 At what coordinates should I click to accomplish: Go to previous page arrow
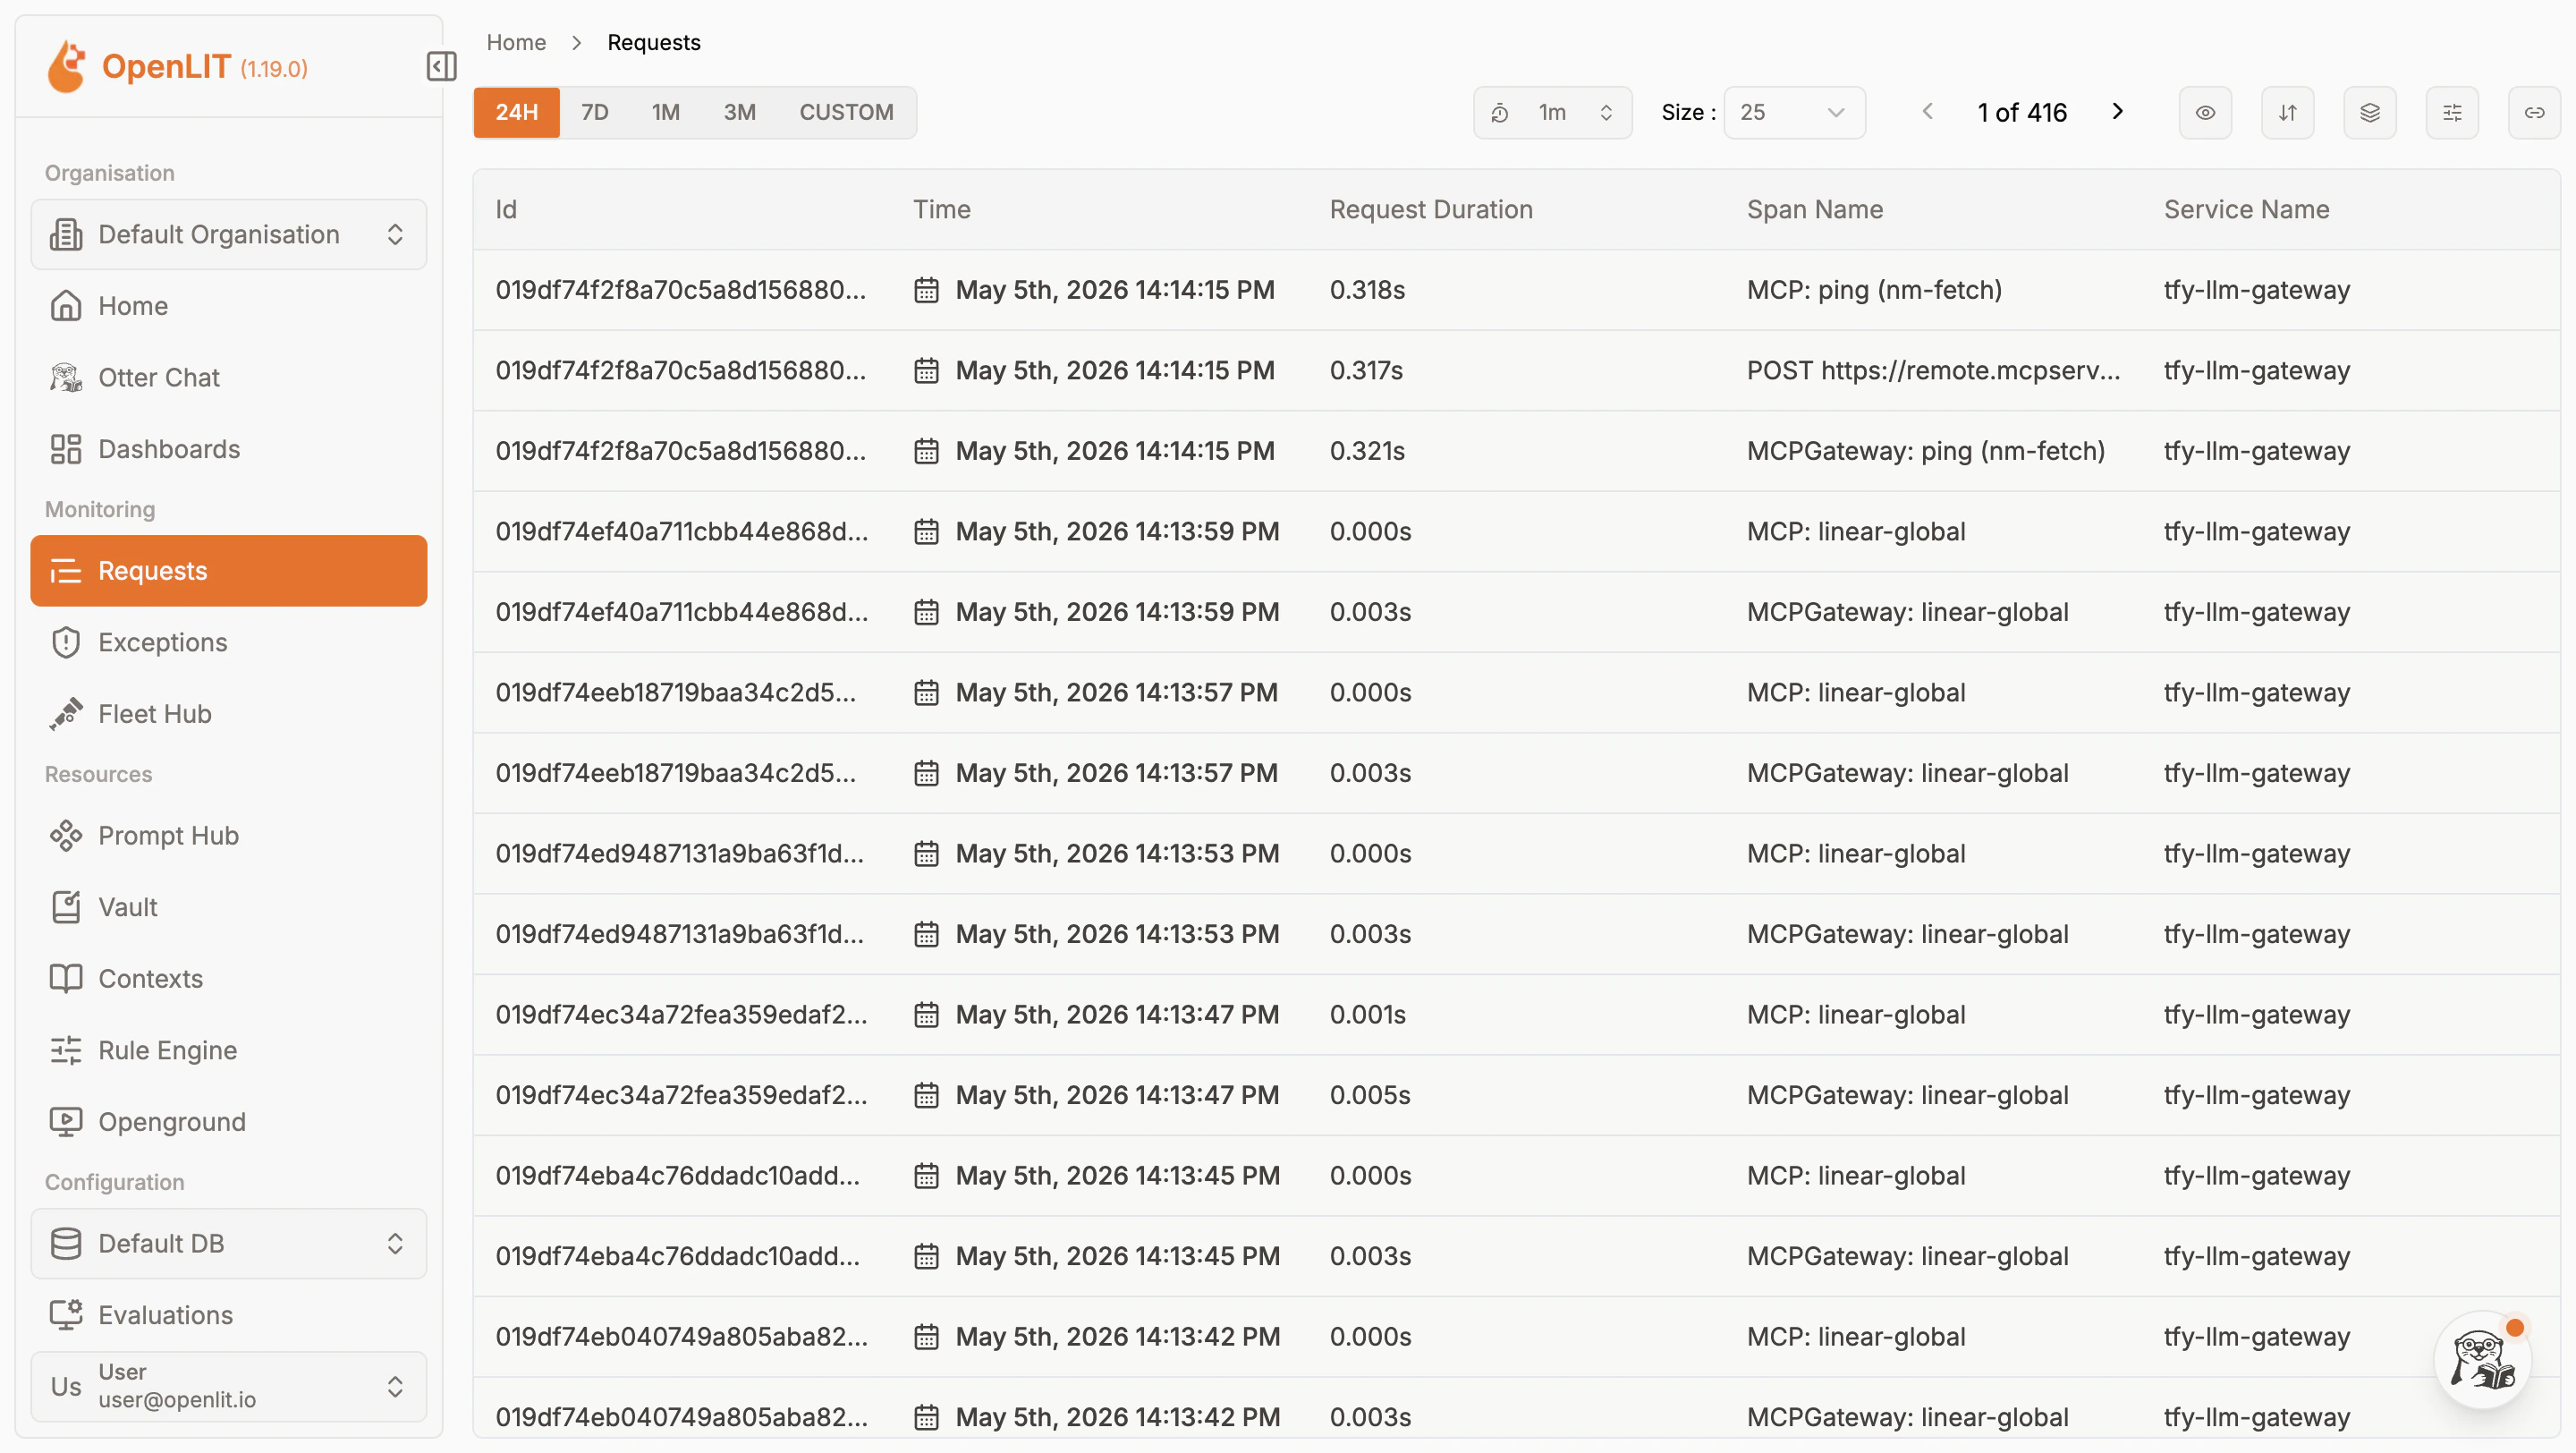1927,111
